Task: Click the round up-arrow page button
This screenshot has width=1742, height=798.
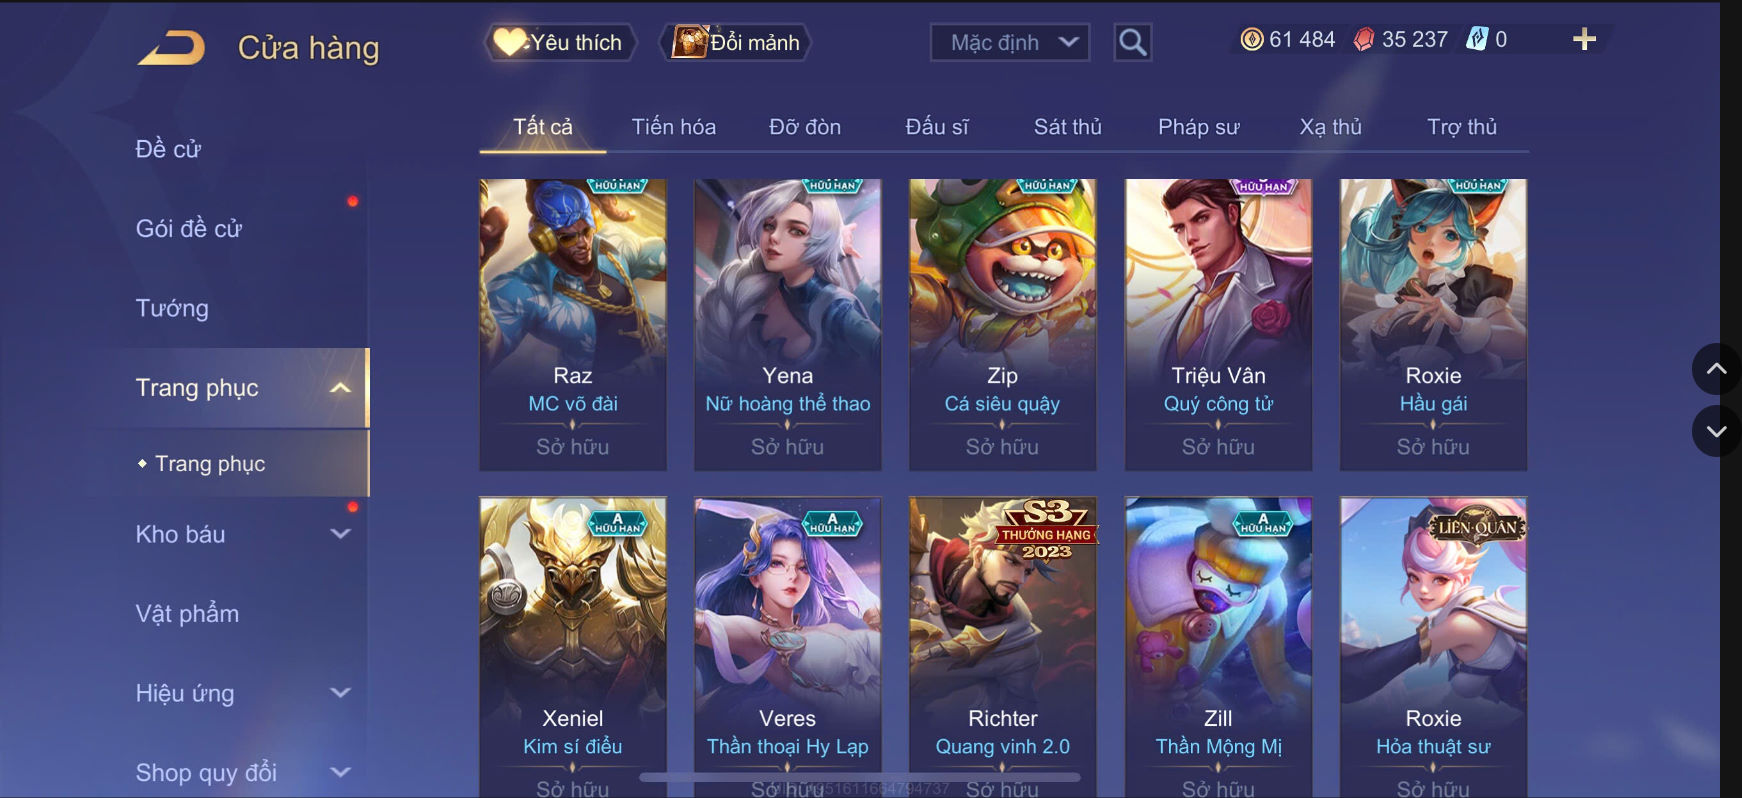Action: [x=1716, y=369]
